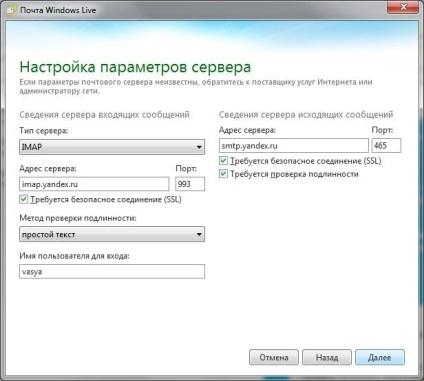
Task: Click the Имя пользователя для входа label
Action: 74,256
